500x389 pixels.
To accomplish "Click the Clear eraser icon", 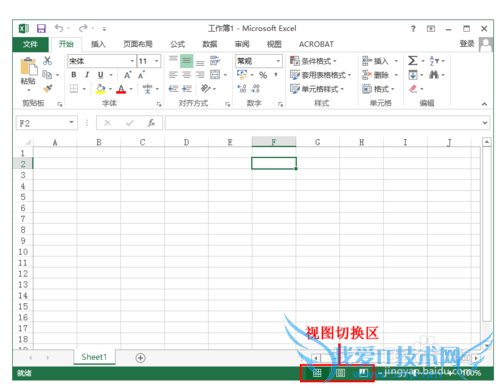I will 413,89.
